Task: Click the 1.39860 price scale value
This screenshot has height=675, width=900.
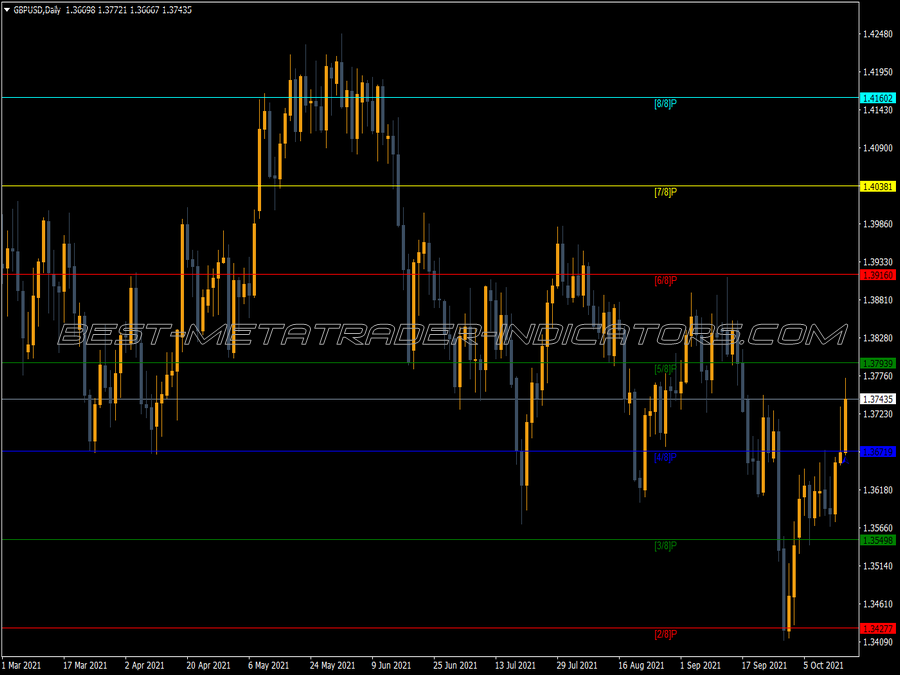Action: point(878,224)
